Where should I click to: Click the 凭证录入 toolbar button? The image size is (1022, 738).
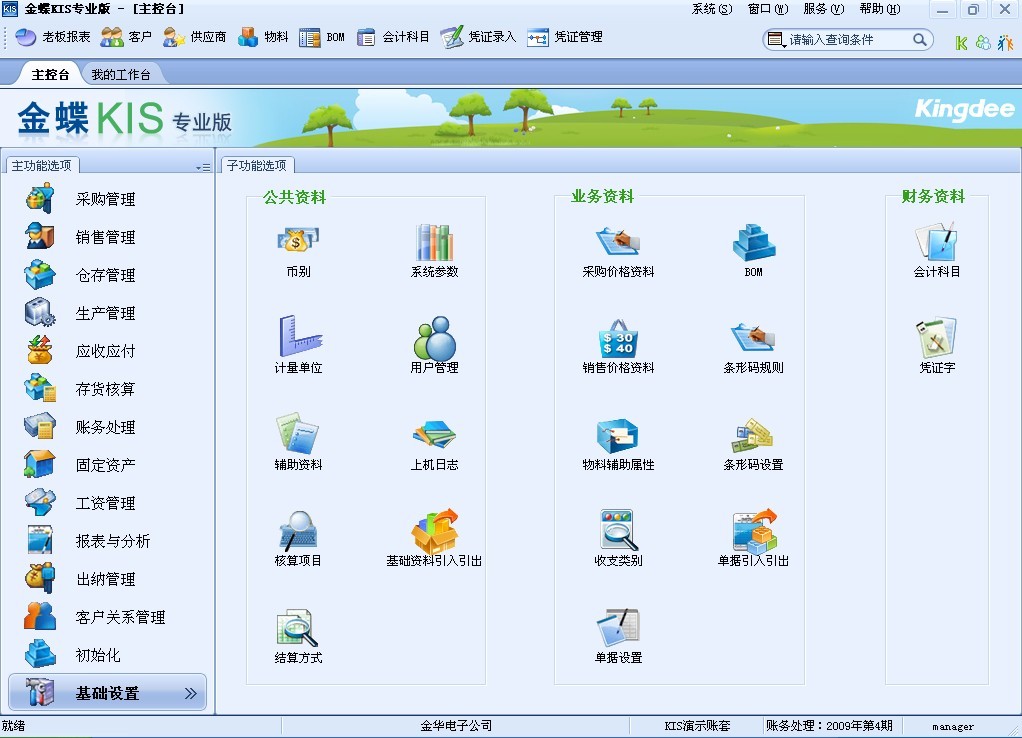tap(478, 37)
